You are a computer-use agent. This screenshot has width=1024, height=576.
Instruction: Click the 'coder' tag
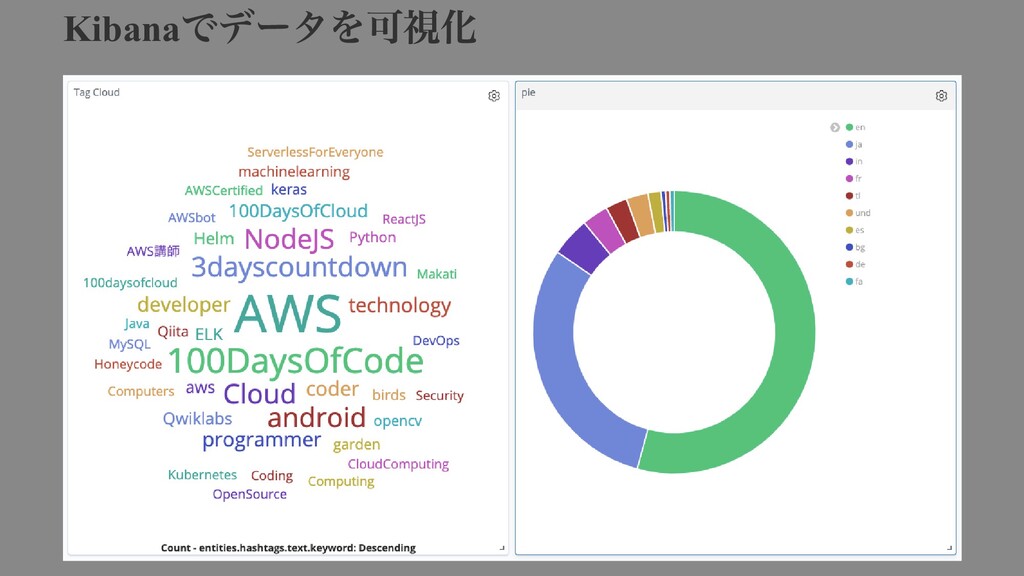332,389
